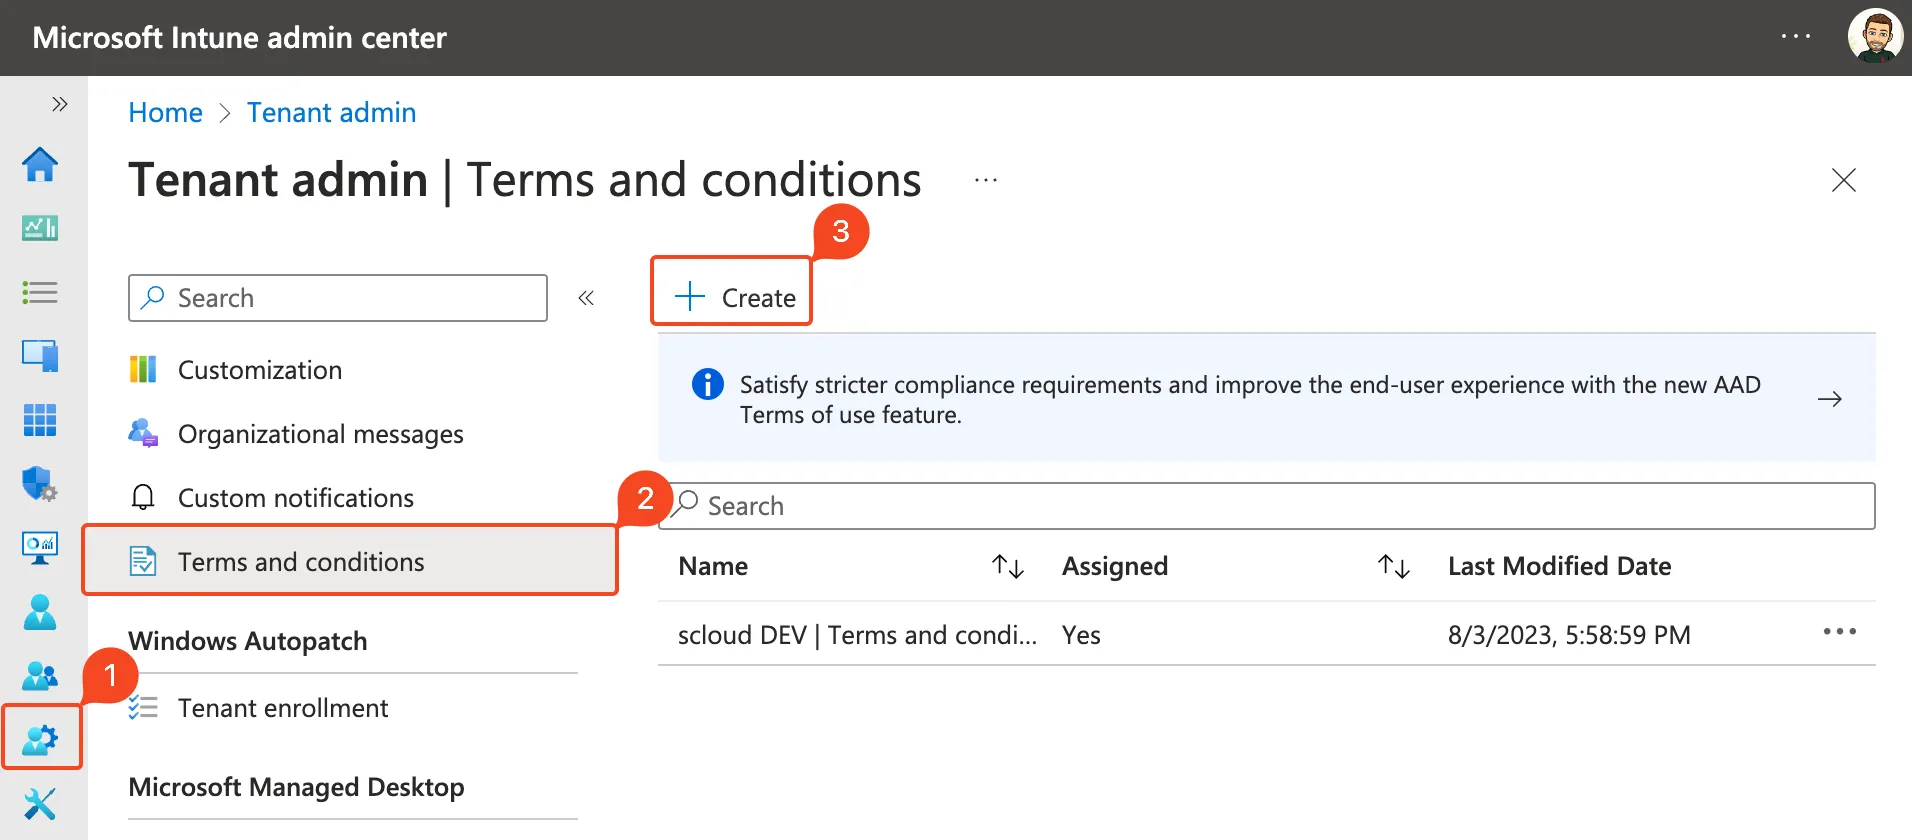
Task: Open Home from the sidebar house icon
Action: [x=40, y=164]
